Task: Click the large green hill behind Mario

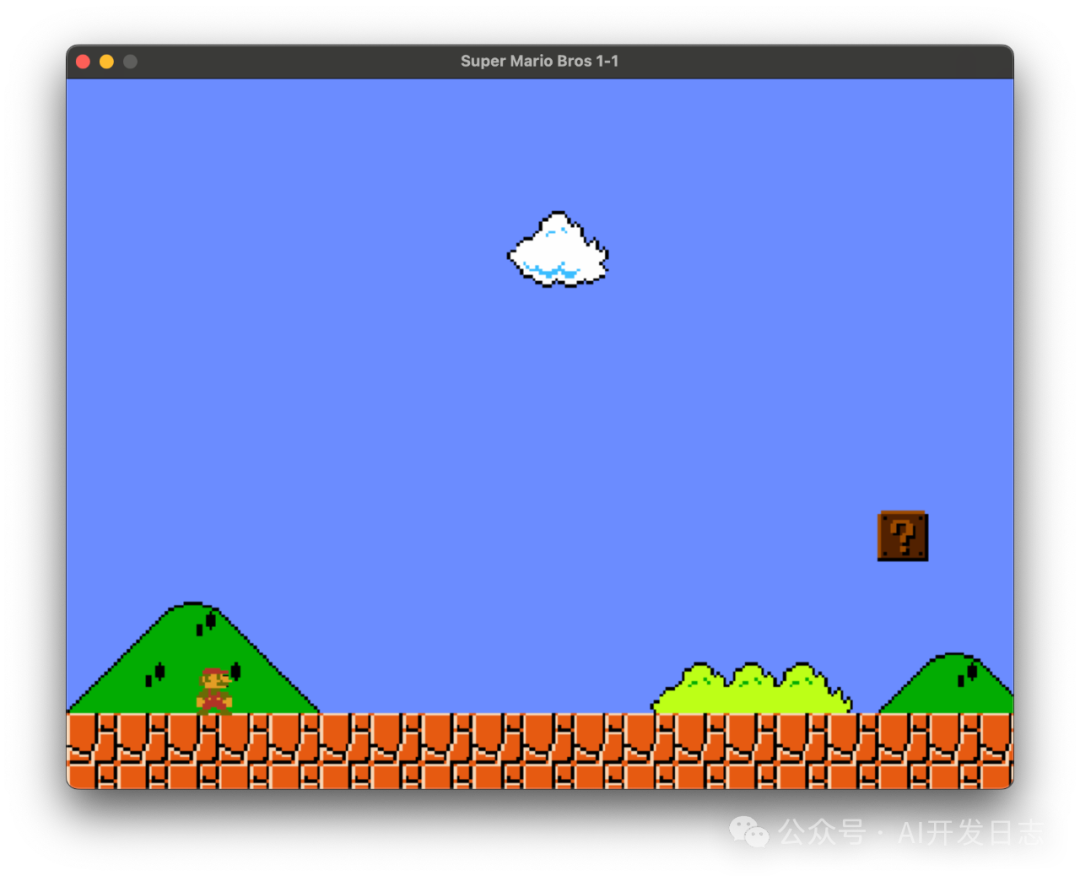Action: pyautogui.click(x=194, y=658)
